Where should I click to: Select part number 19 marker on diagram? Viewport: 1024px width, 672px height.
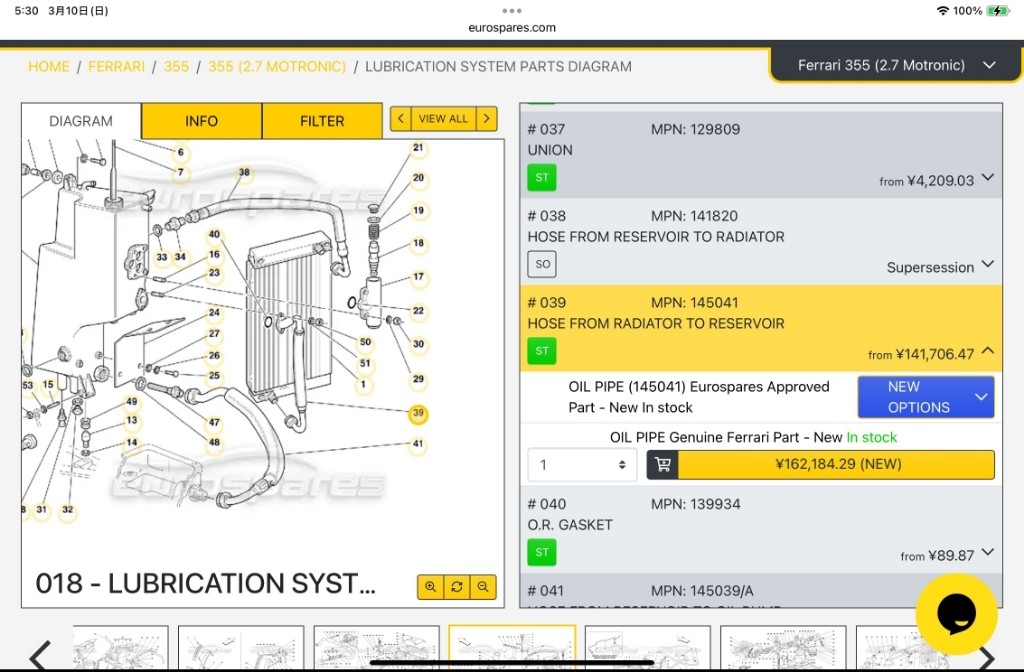coord(418,210)
